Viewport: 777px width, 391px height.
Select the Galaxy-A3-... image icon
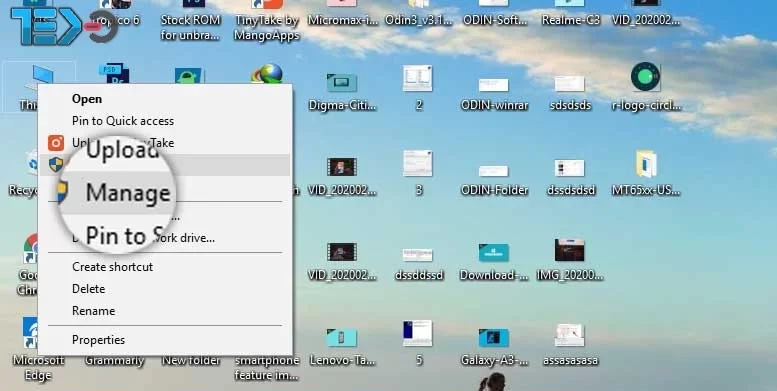coord(494,337)
